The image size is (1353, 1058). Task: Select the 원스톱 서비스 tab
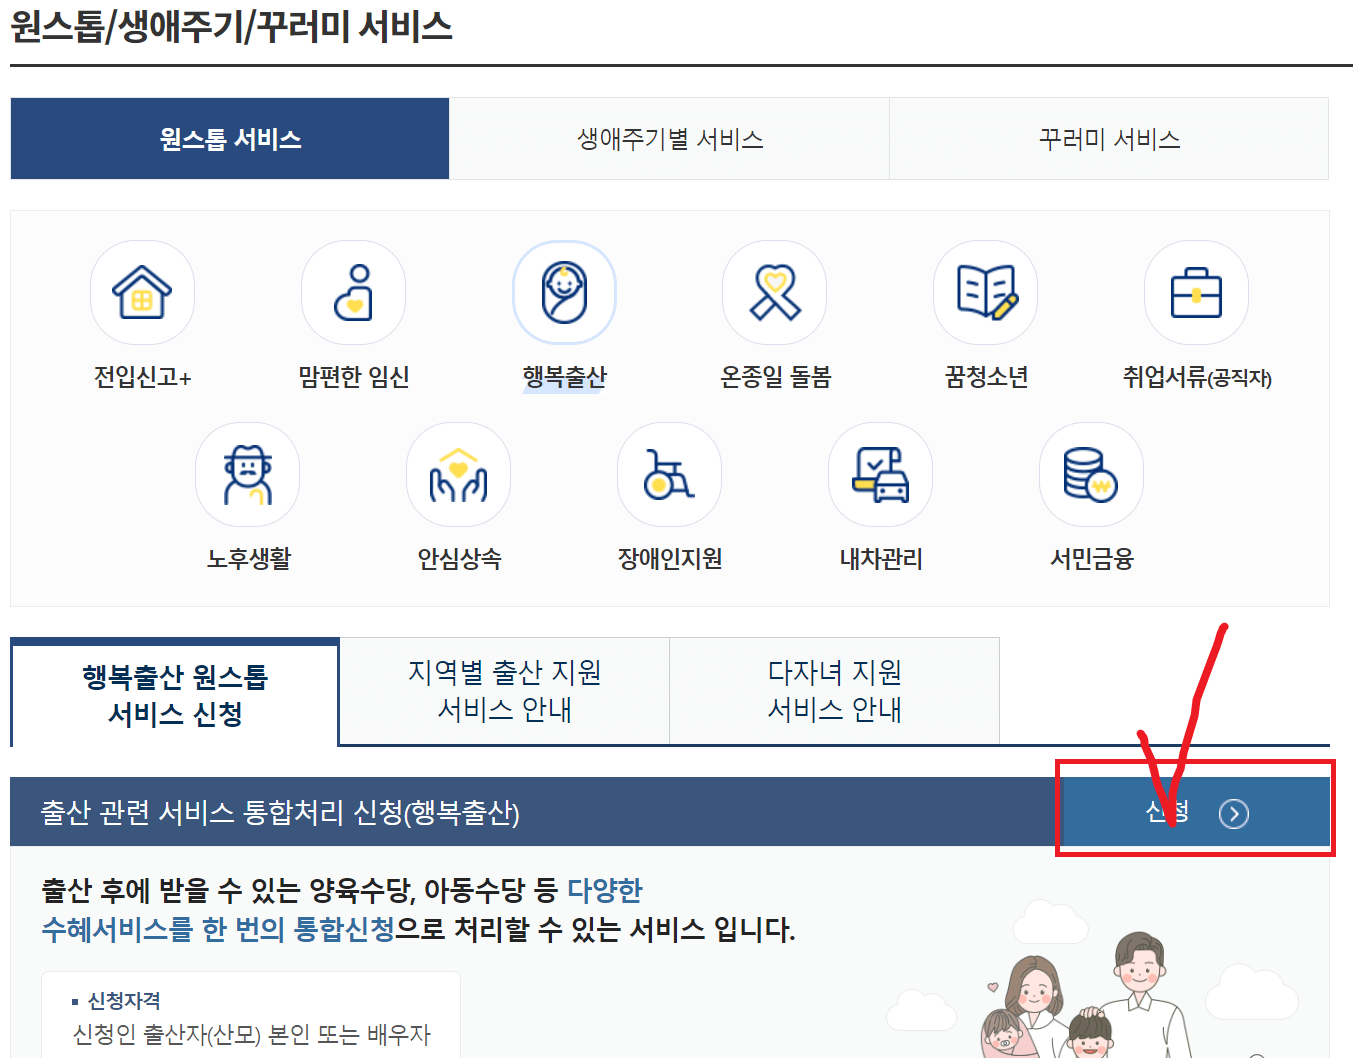[x=229, y=139]
